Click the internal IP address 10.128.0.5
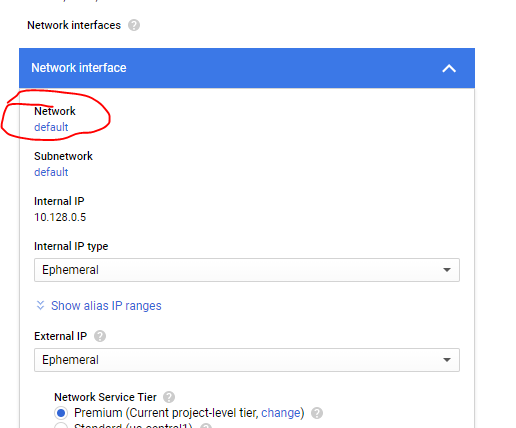This screenshot has height=428, width=516. [x=60, y=217]
